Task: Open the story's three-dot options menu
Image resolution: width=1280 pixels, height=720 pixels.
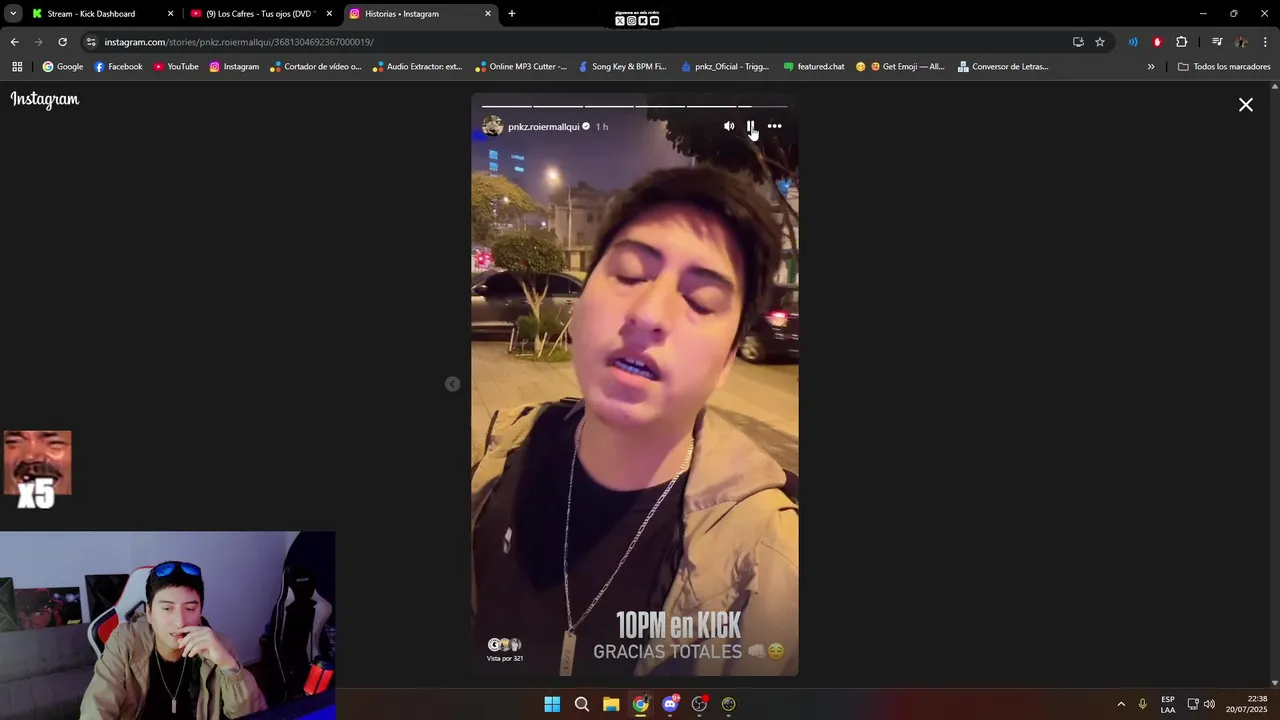Action: 774,126
